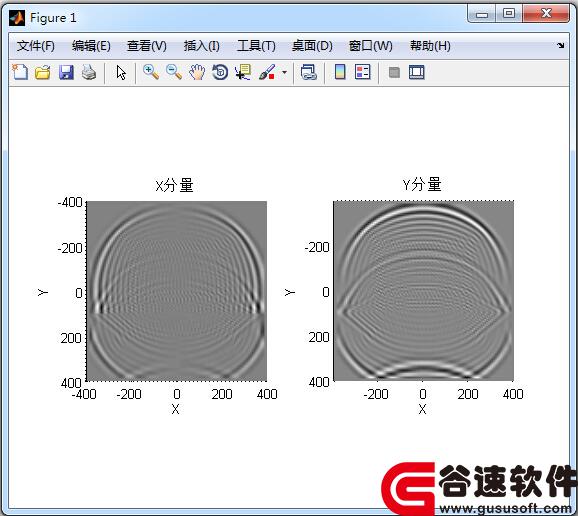
Task: Open the 窗口(W) menu
Action: pos(370,46)
